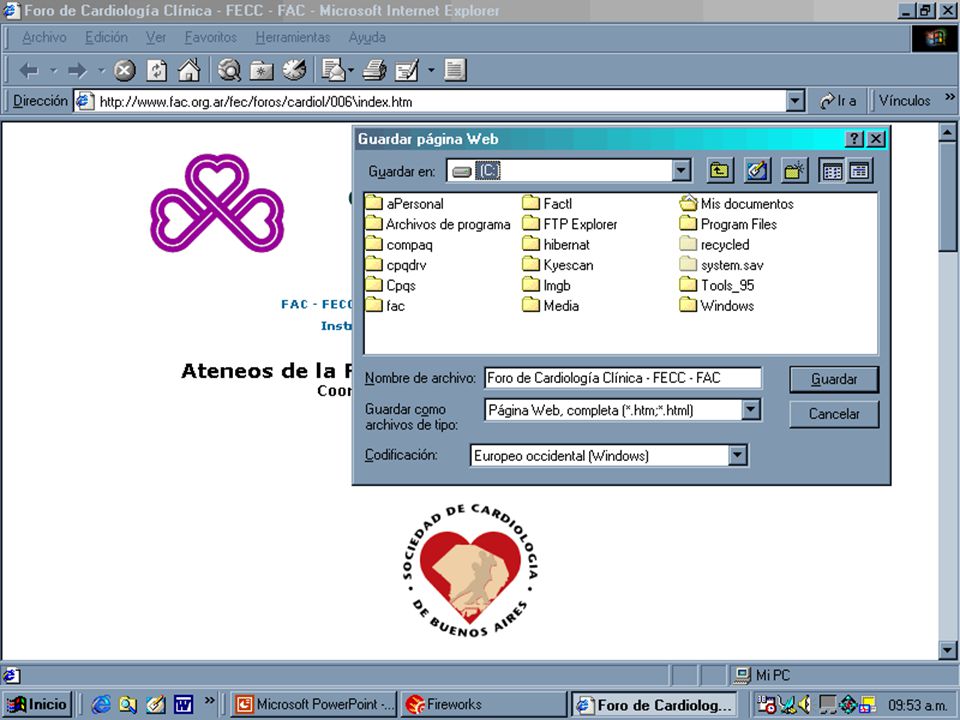The height and width of the screenshot is (720, 960).
Task: Expand the Vínculos toolbar chevron
Action: (x=950, y=97)
